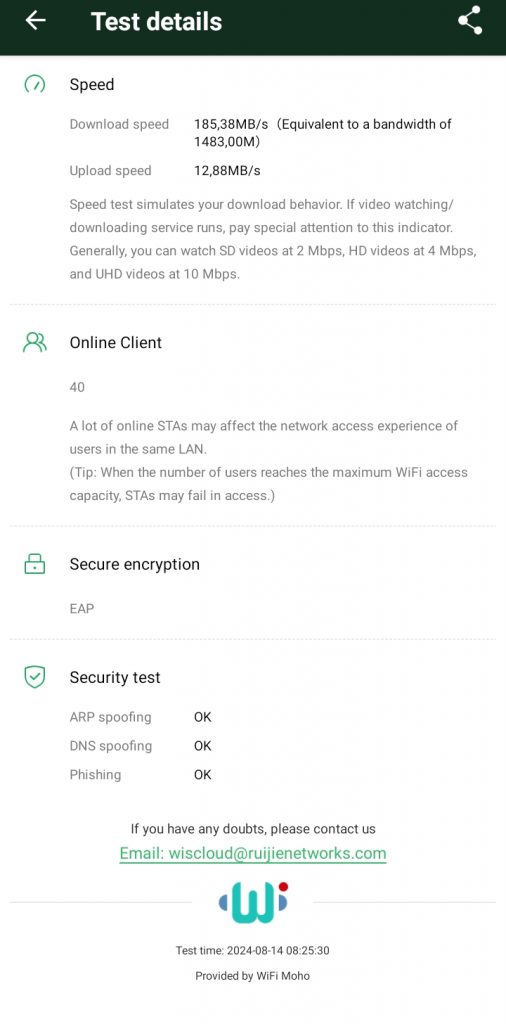Tap the Online Client people icon

[35, 342]
